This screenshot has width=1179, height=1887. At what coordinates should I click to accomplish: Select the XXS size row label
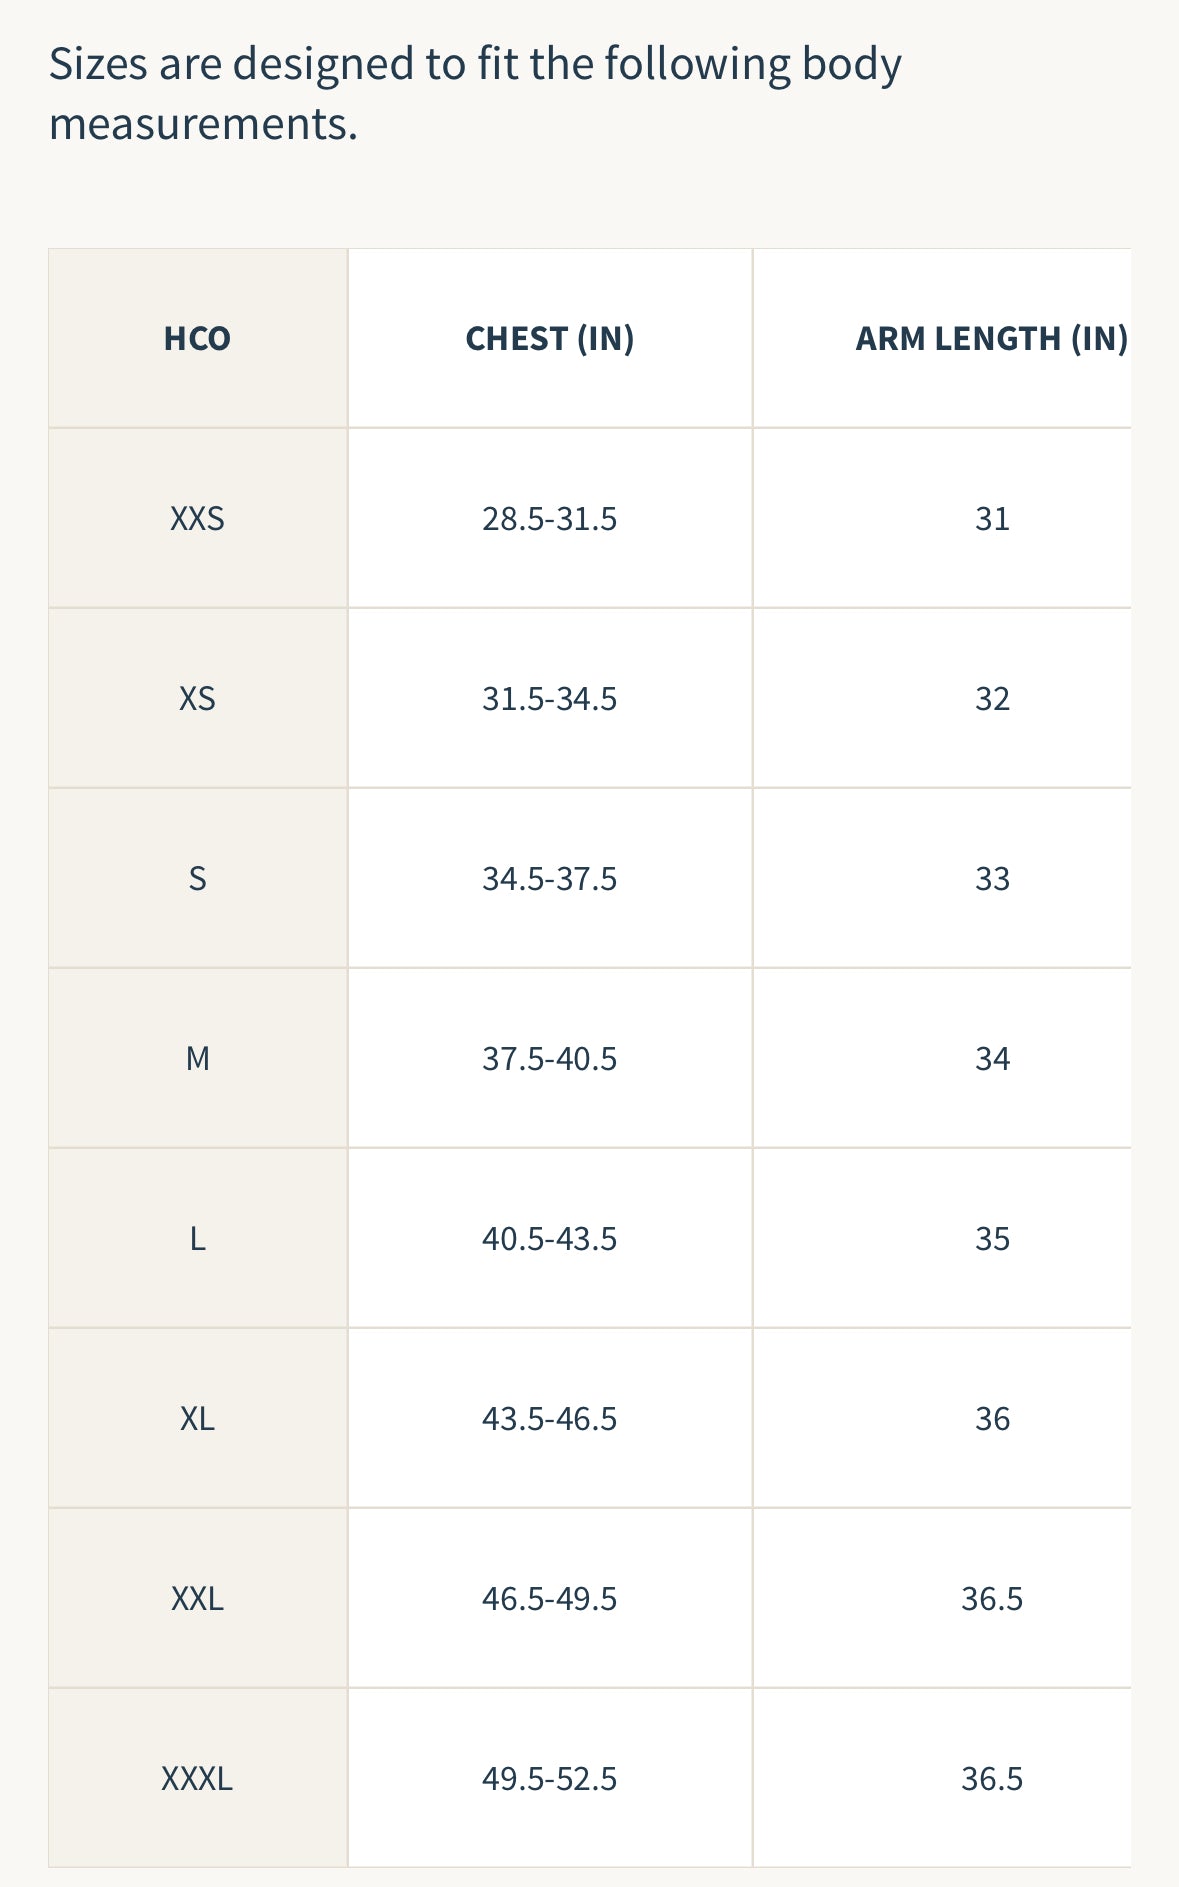point(197,519)
